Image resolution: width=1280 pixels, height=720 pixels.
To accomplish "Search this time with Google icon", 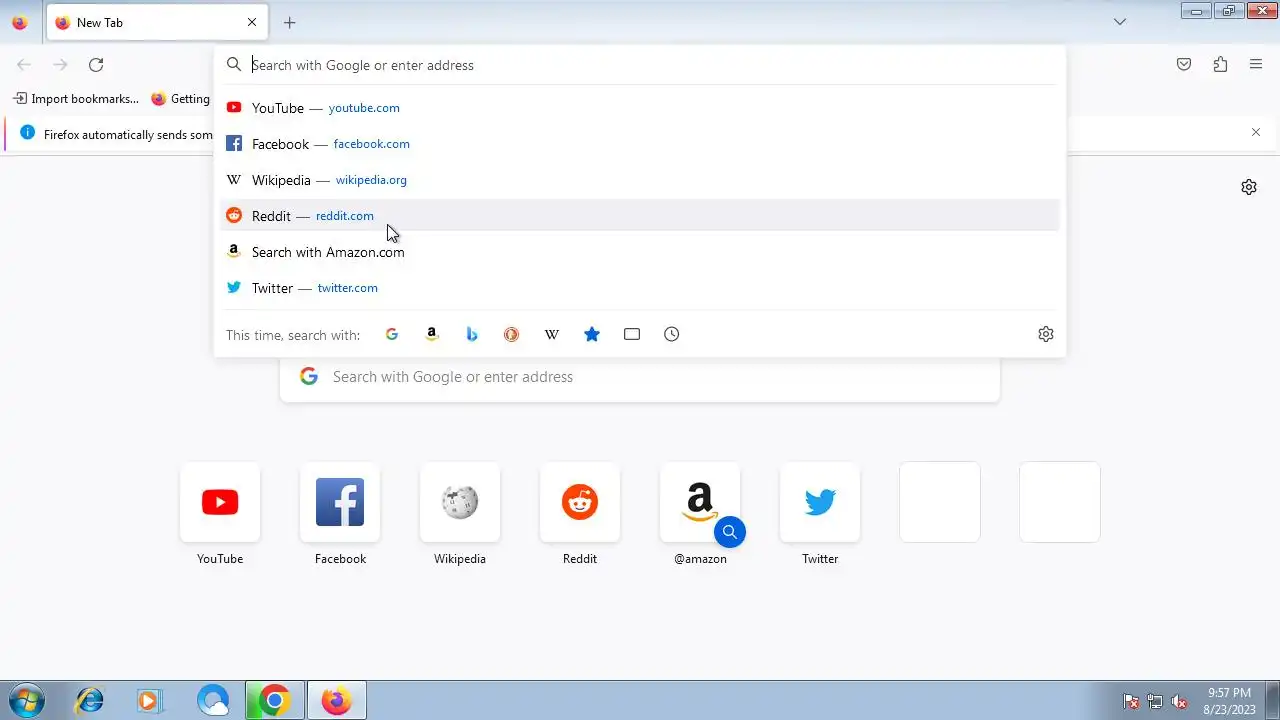I will point(392,334).
